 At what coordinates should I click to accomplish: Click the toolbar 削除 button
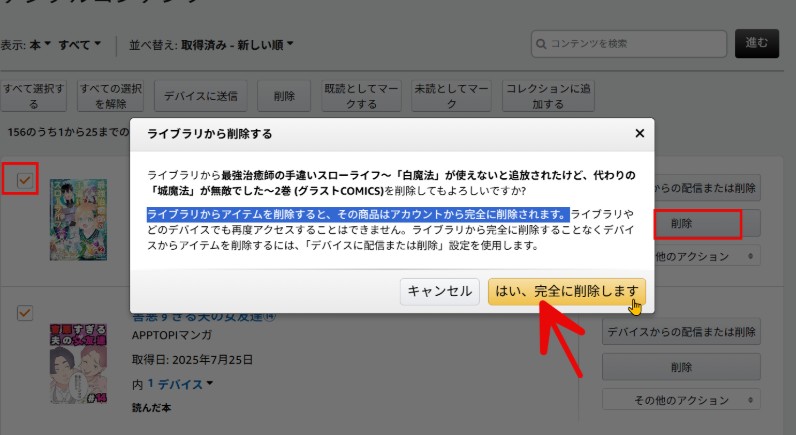pyautogui.click(x=283, y=96)
